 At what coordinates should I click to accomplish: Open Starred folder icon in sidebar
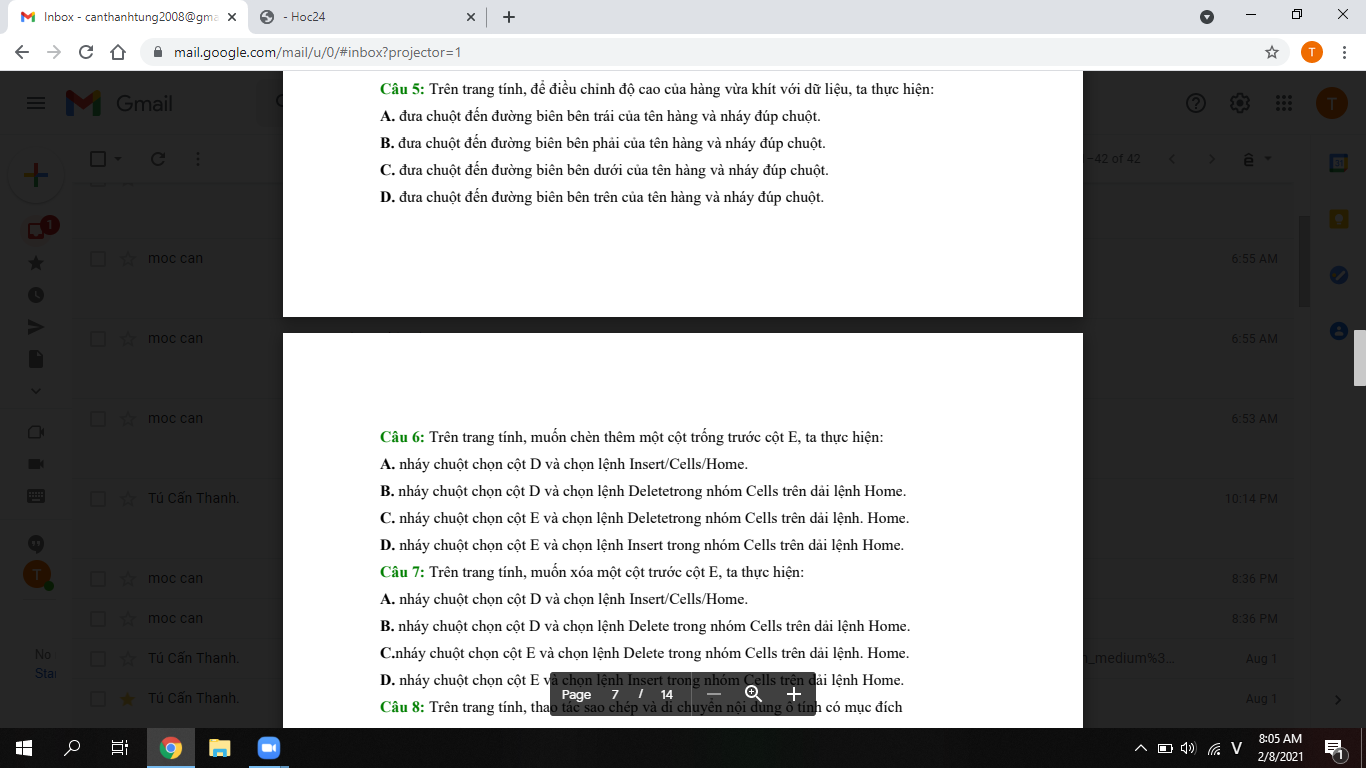36,263
